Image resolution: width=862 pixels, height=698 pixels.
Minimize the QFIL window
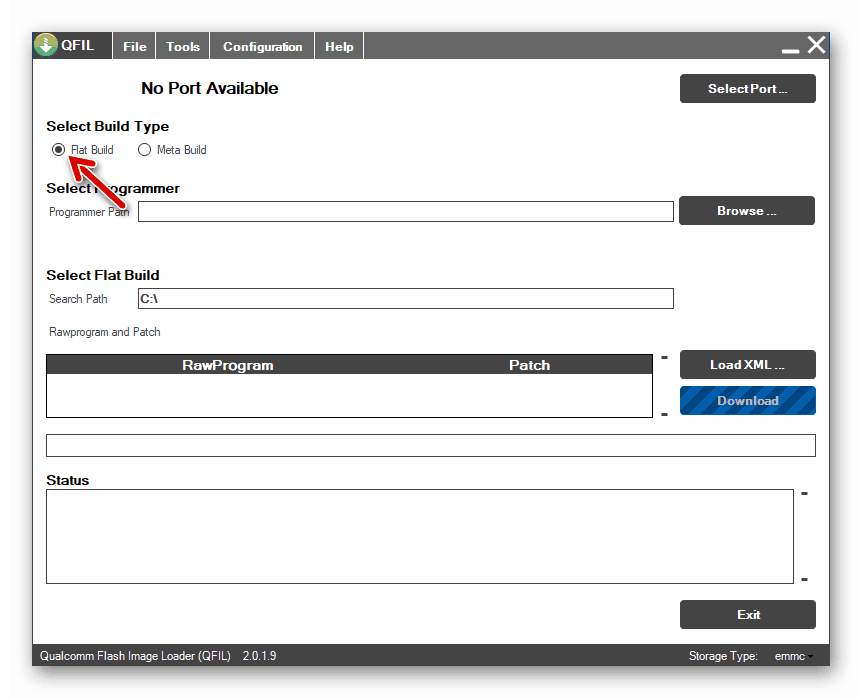pyautogui.click(x=791, y=50)
